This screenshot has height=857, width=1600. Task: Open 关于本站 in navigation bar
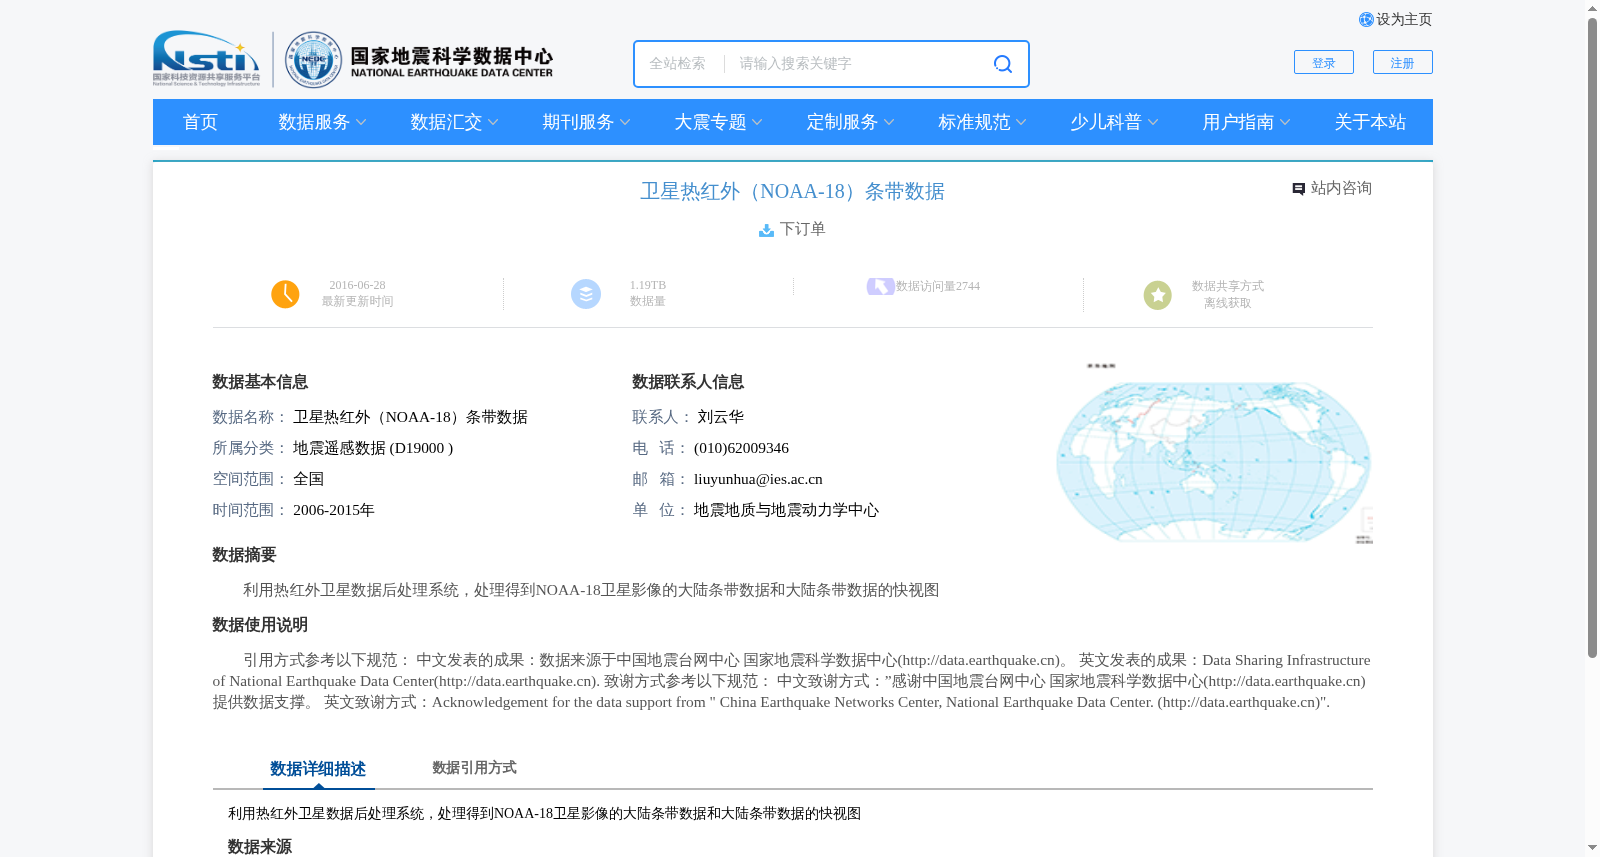pos(1370,122)
